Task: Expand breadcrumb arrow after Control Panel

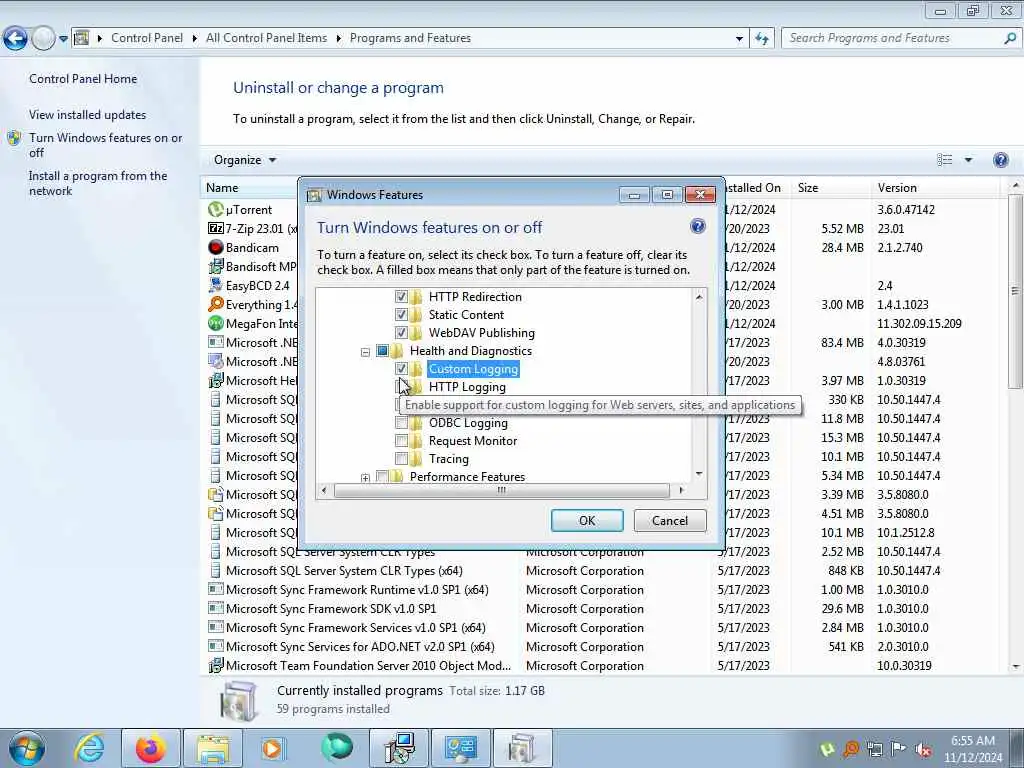Action: pyautogui.click(x=195, y=39)
